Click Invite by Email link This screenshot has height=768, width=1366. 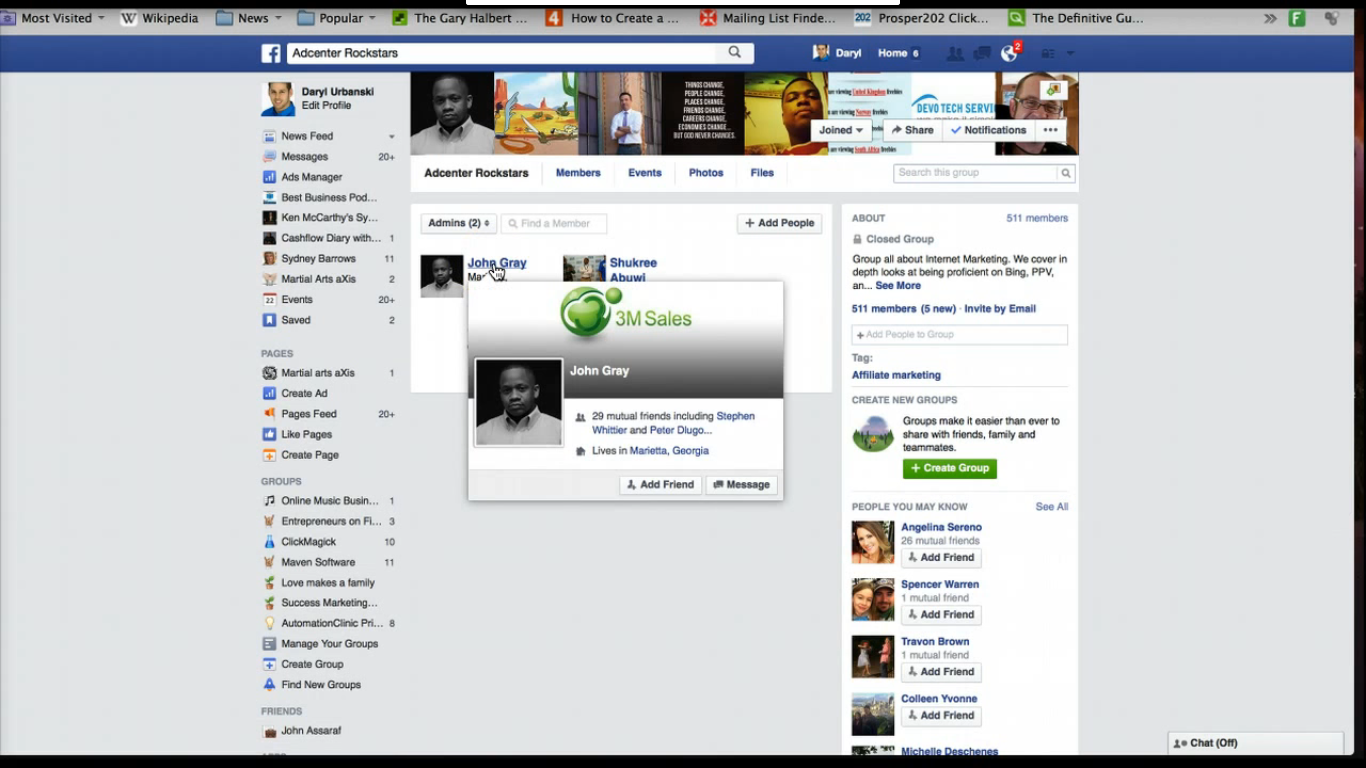[1000, 309]
